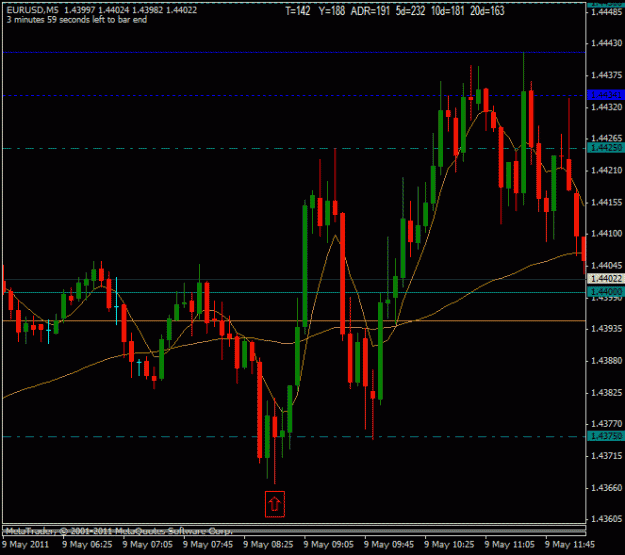Screen dimensions: 625x555
Task: Click the EURUSD,M5 chart title text
Action: pyautogui.click(x=33, y=10)
